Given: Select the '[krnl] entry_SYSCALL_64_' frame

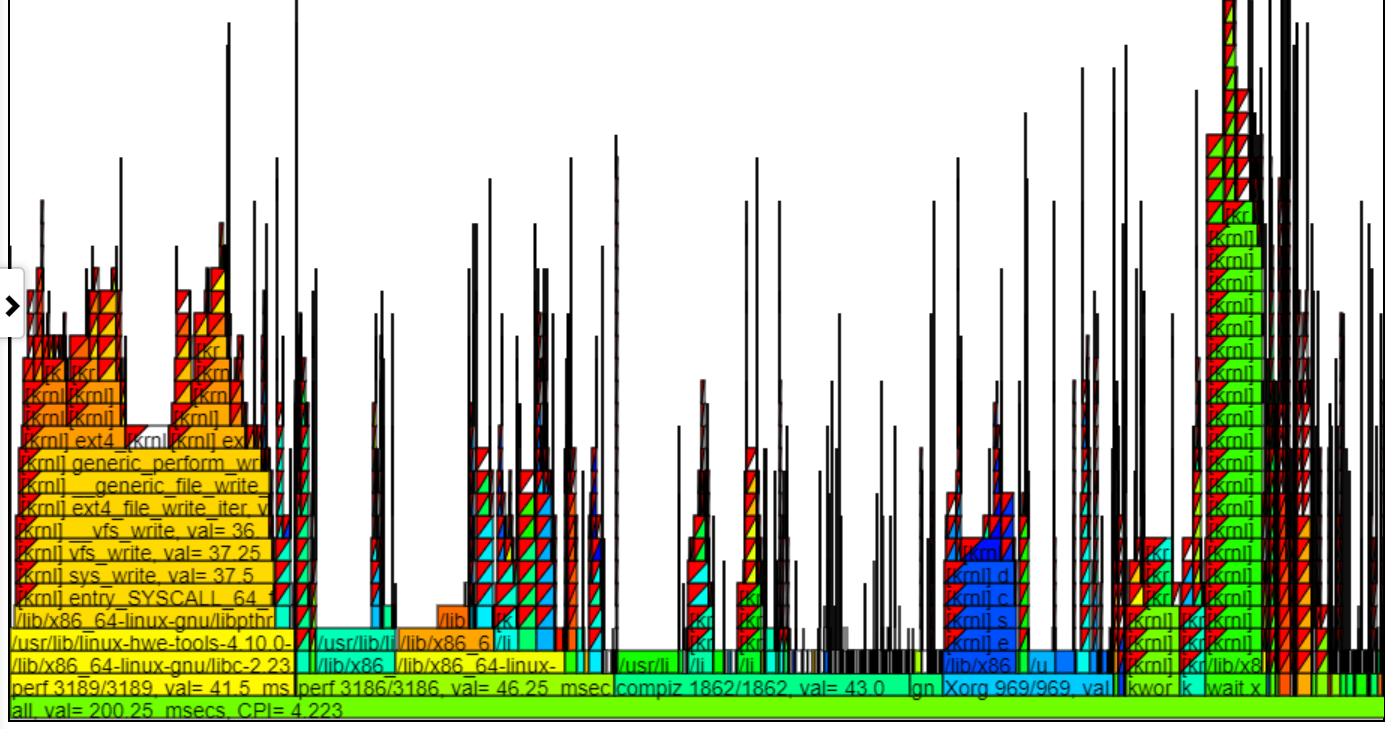Looking at the screenshot, I should click(x=145, y=597).
